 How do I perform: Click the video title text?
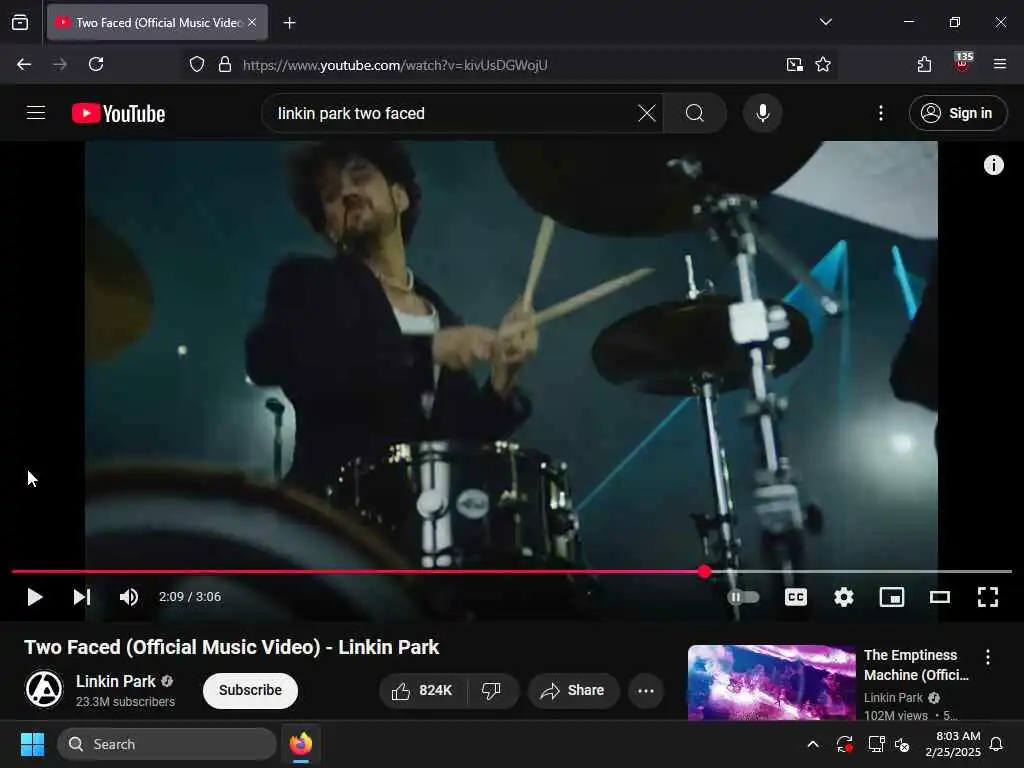coord(231,647)
